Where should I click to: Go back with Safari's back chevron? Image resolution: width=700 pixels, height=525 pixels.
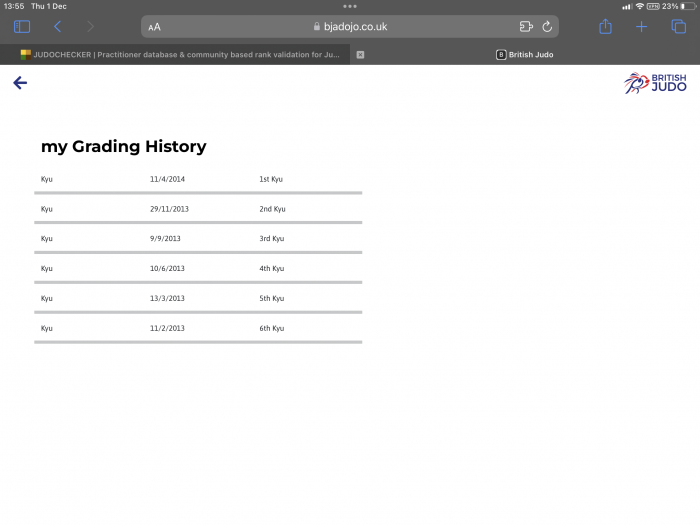point(57,27)
